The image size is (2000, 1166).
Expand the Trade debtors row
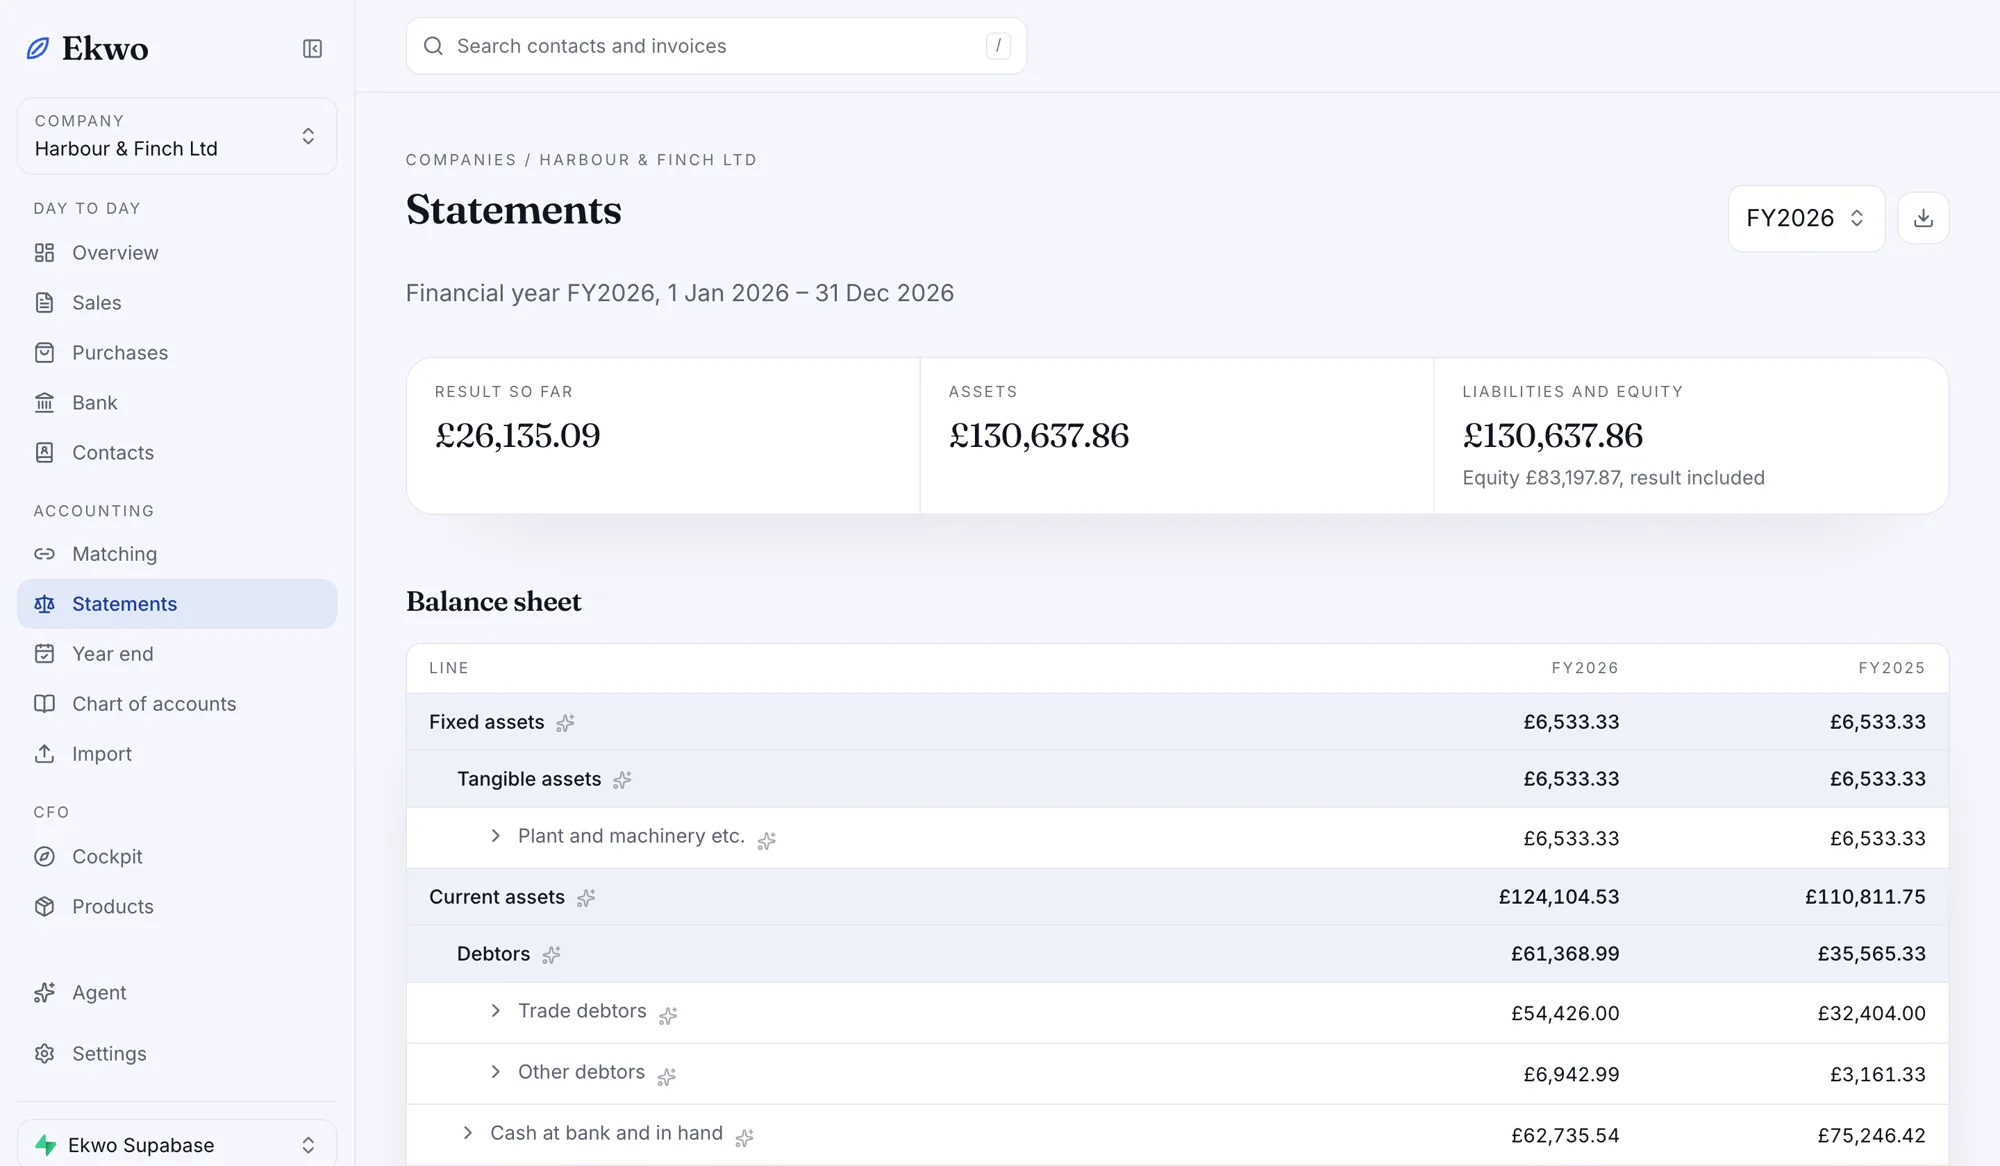495,1011
